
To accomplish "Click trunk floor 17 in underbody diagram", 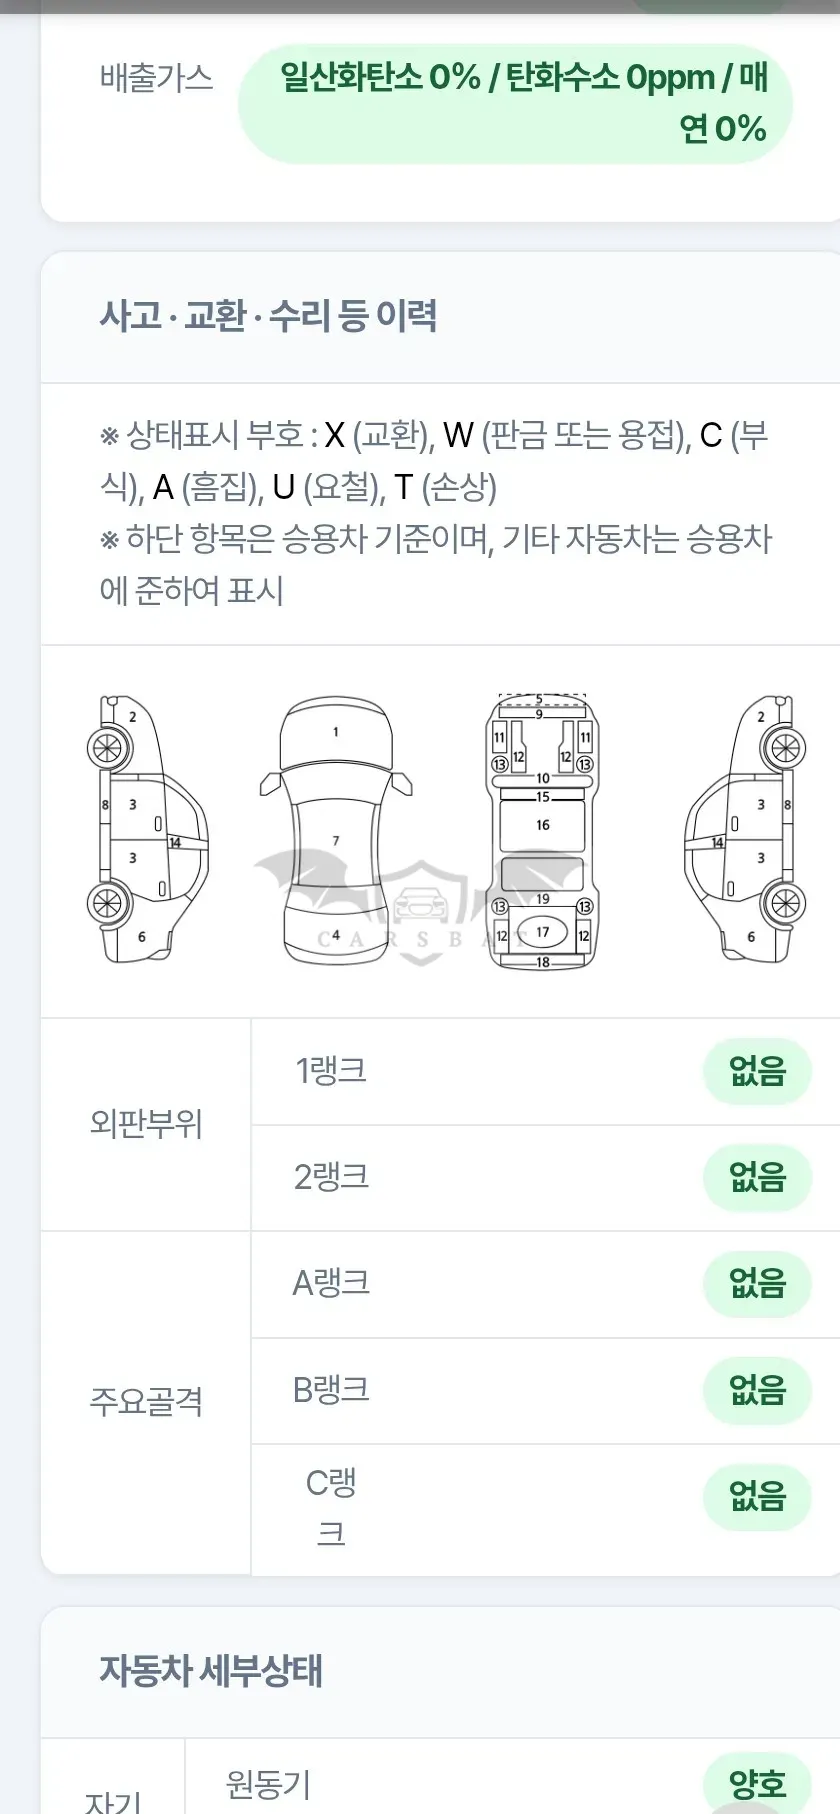I will tap(543, 932).
